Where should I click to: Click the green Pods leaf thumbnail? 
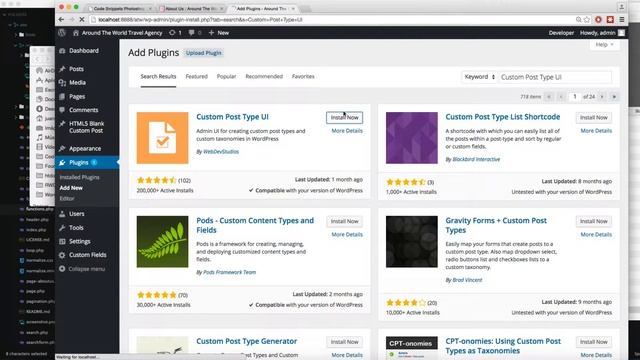[x=162, y=242]
